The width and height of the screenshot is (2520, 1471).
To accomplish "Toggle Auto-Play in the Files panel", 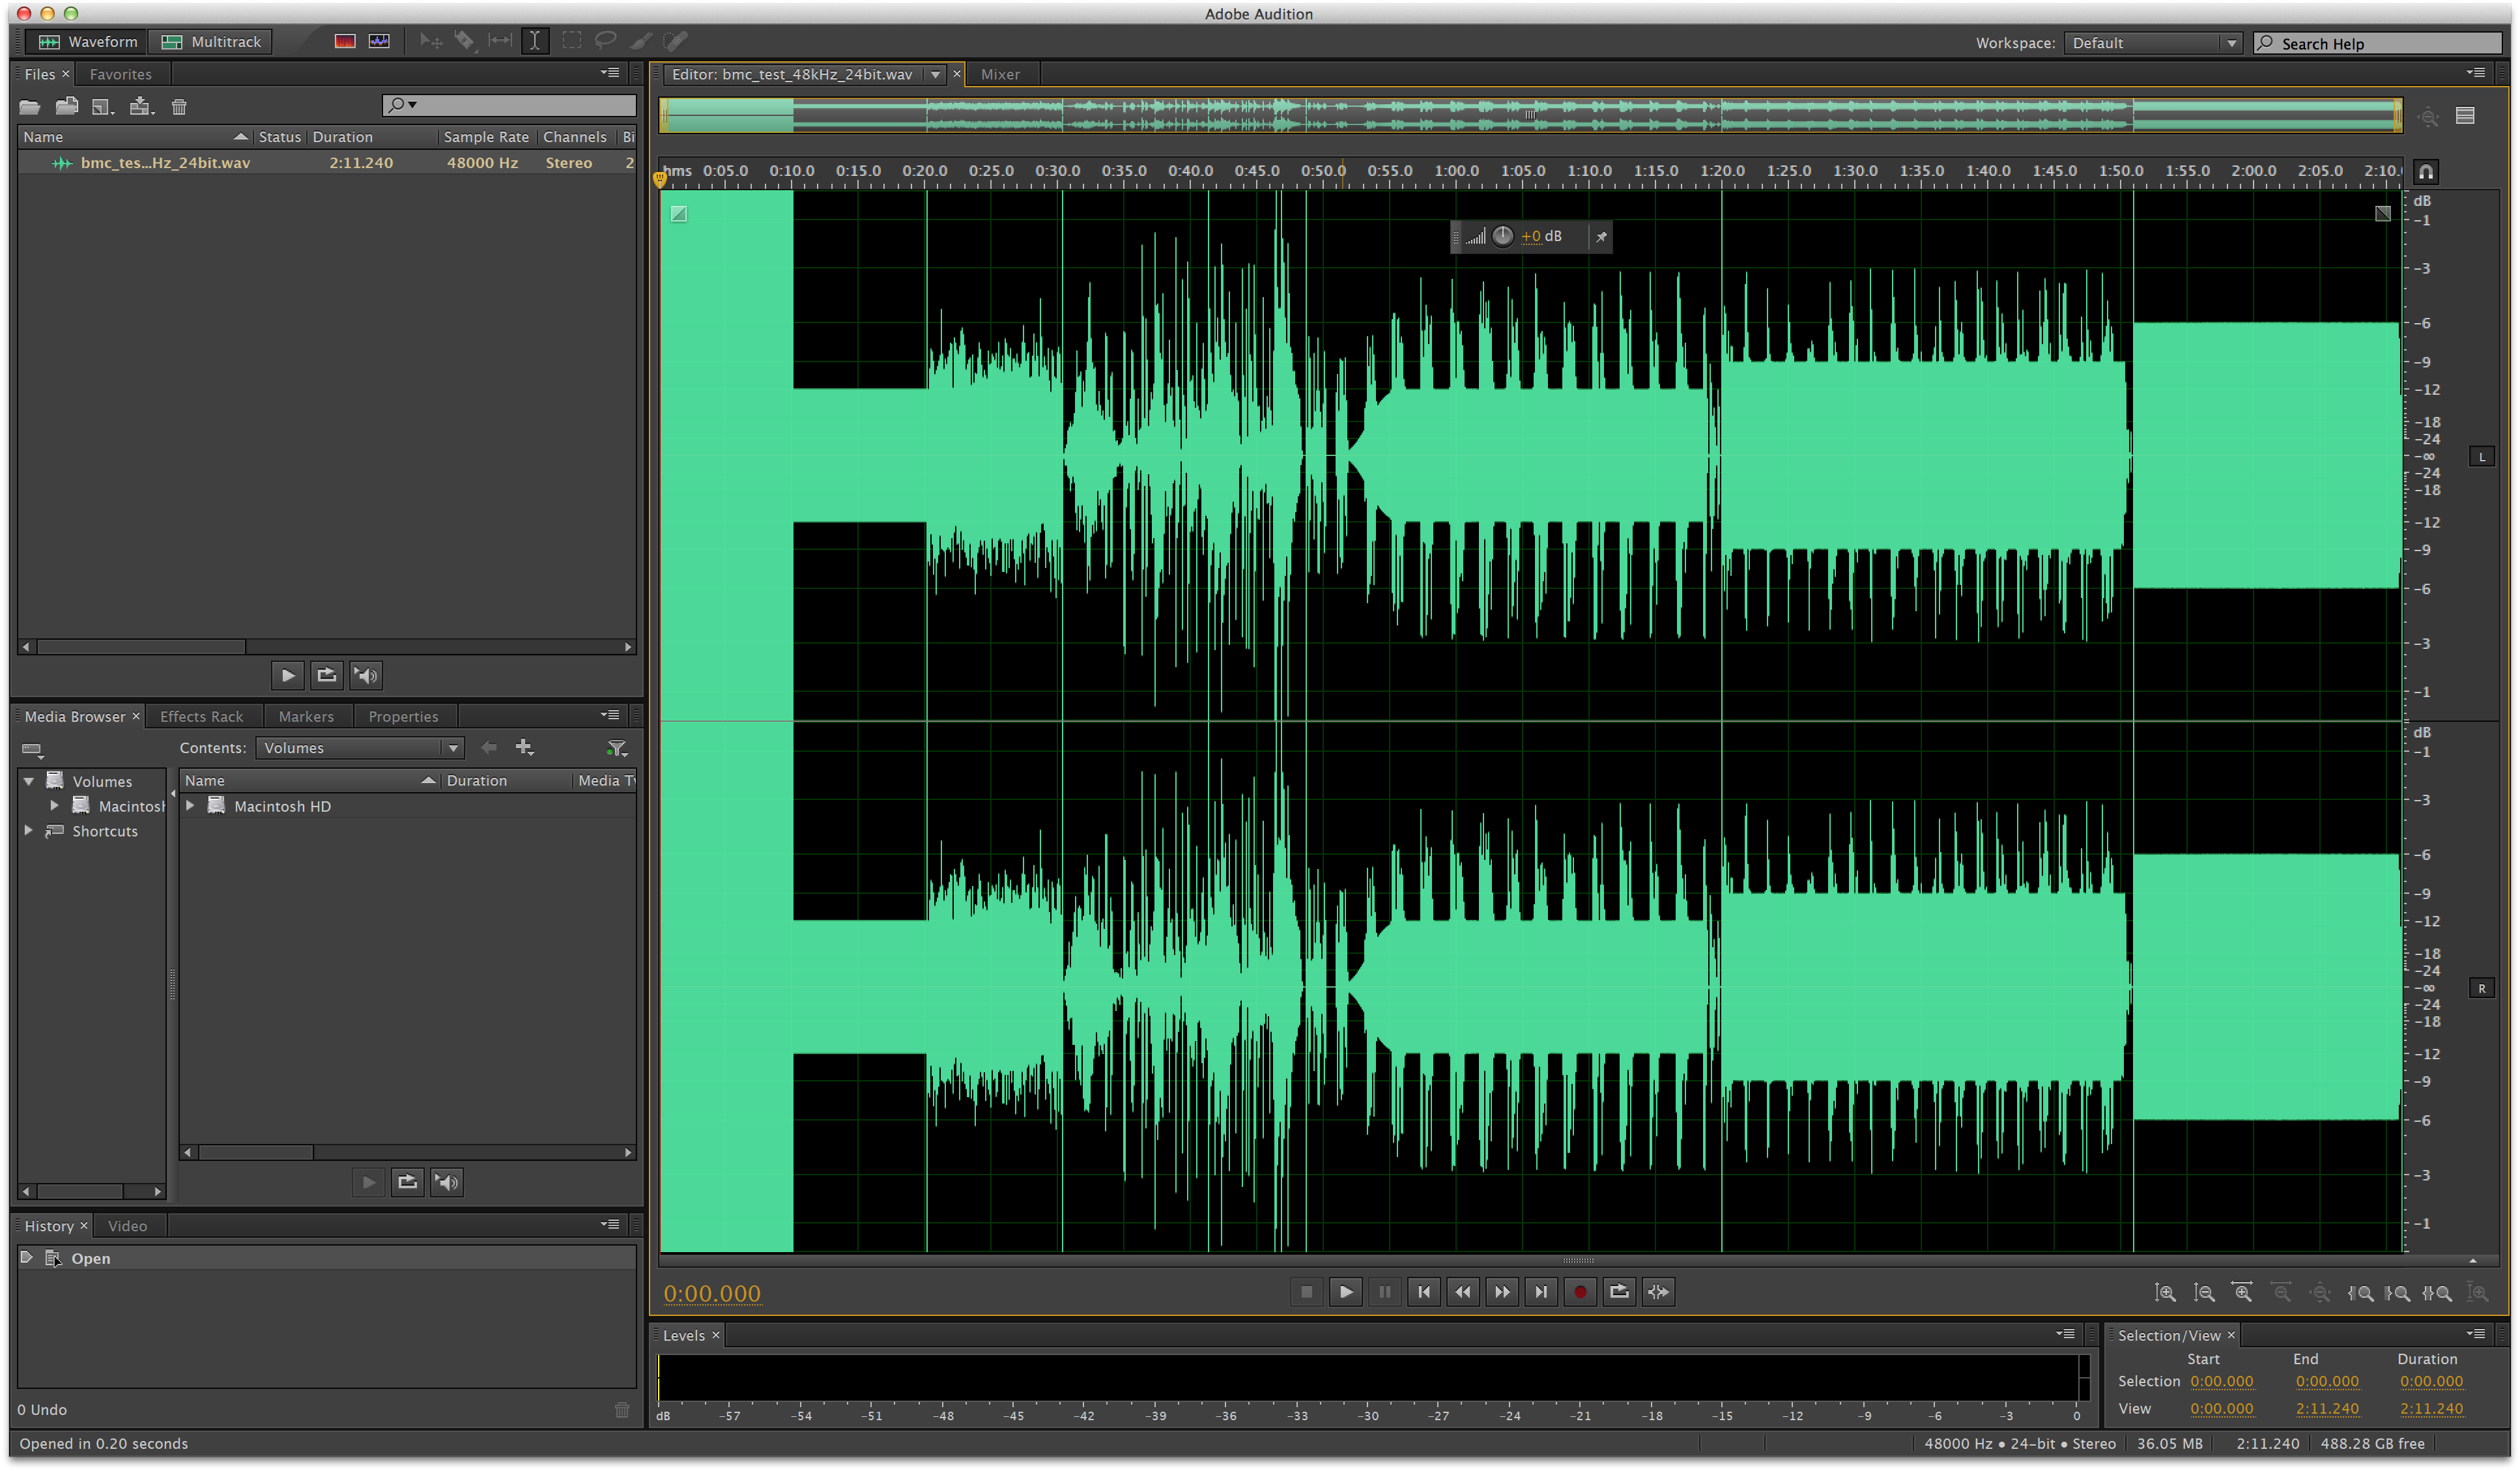I will click(x=366, y=676).
